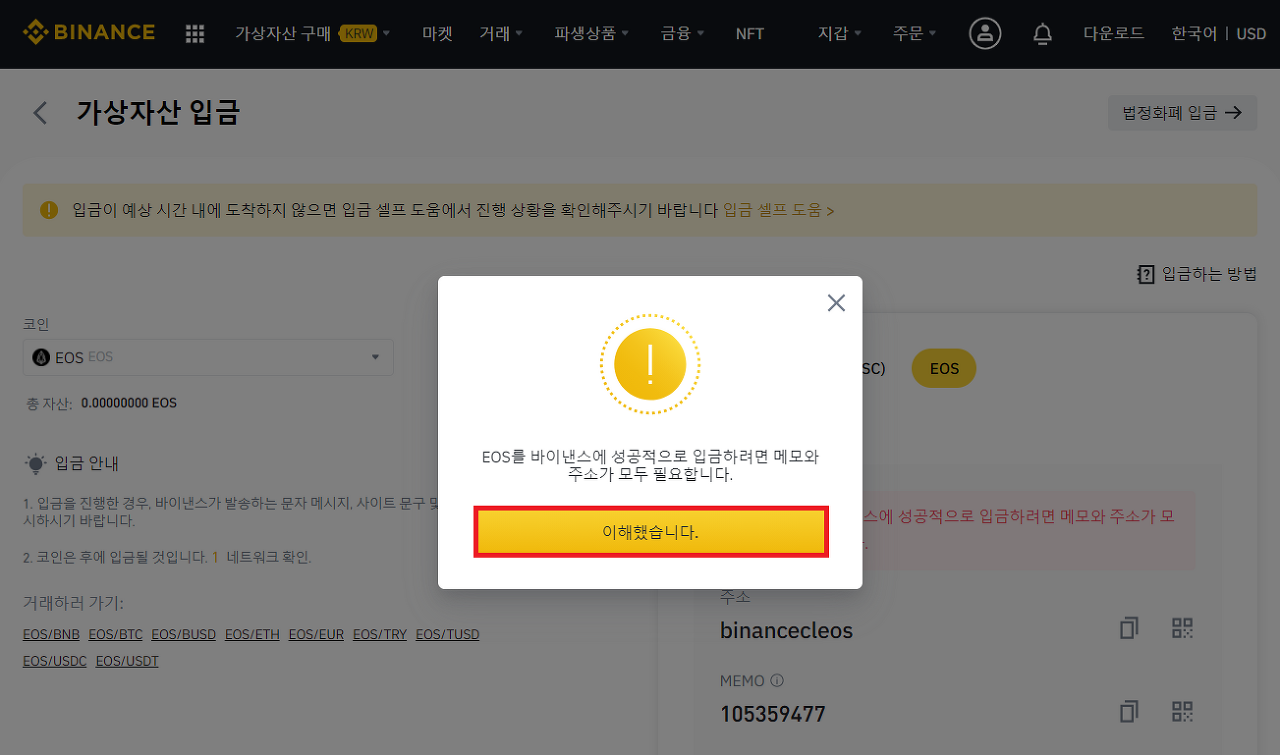Open the NFT menu item

[x=749, y=33]
